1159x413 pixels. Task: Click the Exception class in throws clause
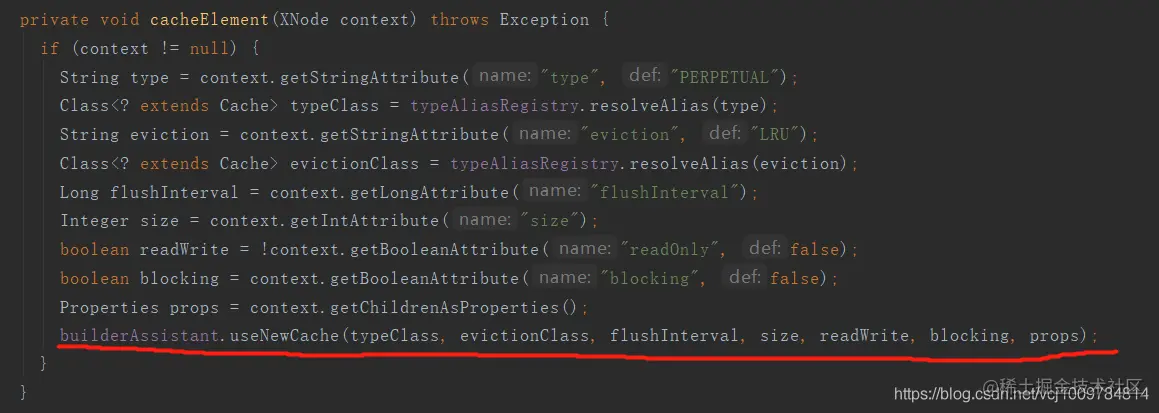(x=544, y=20)
